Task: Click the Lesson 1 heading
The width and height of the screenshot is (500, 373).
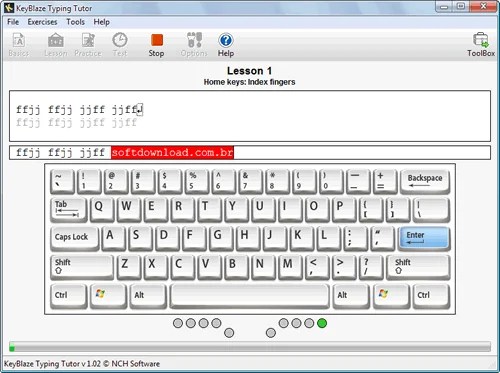Action: [x=249, y=71]
